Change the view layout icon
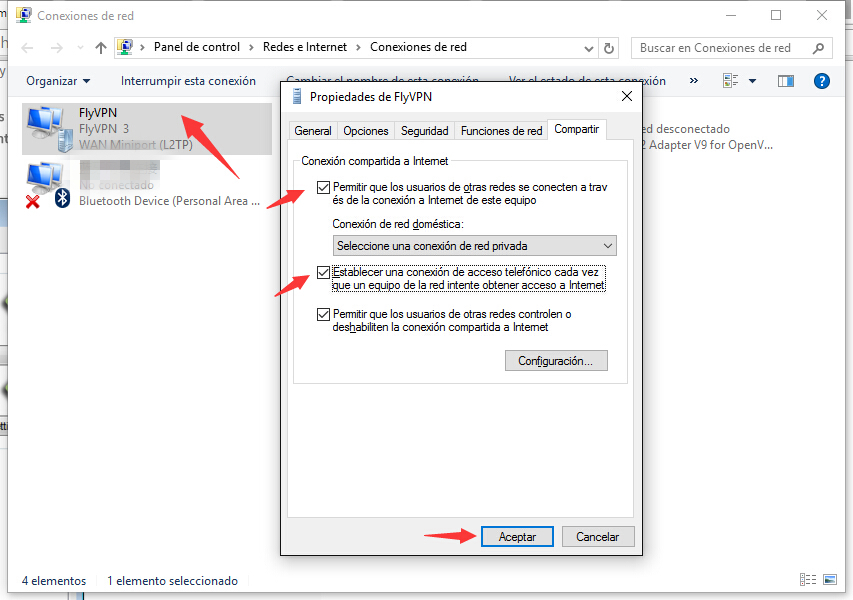 (x=730, y=81)
